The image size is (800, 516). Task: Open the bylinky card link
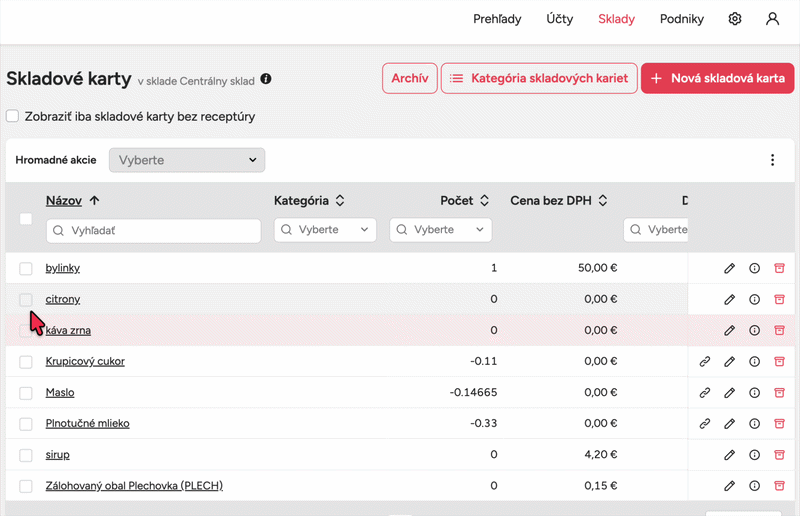(63, 268)
